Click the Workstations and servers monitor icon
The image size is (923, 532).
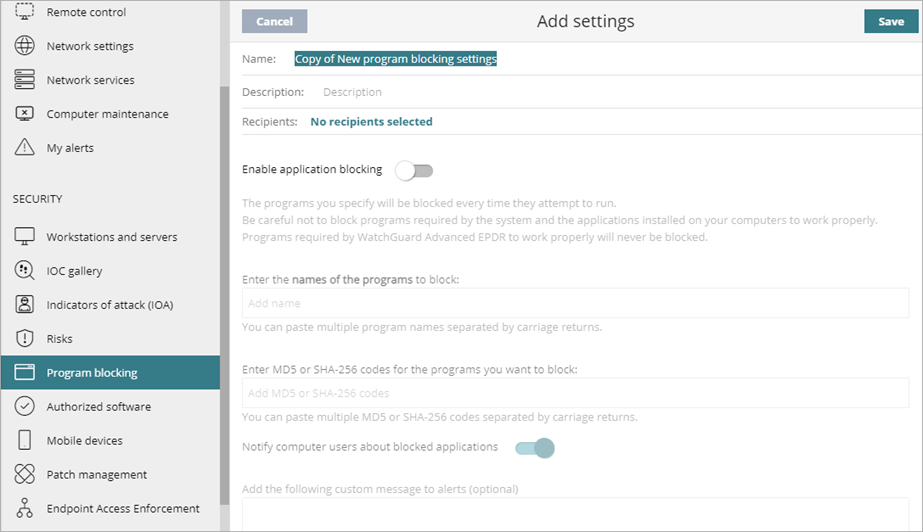(24, 237)
